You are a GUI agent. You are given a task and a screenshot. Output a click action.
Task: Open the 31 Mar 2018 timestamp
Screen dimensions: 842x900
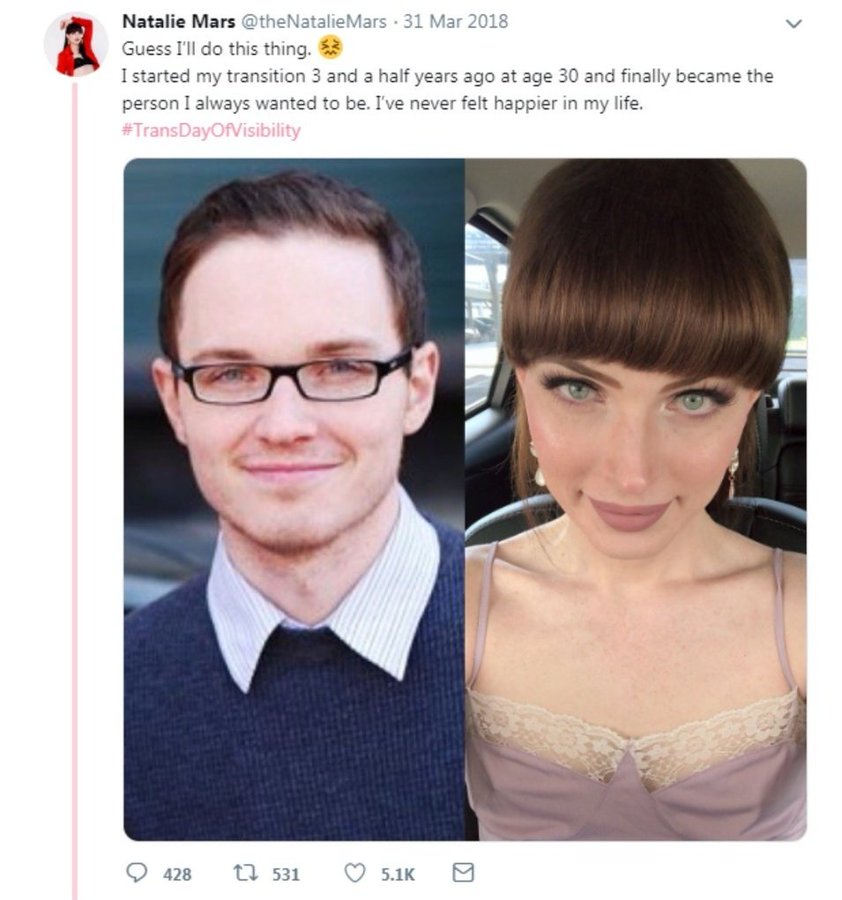[x=455, y=21]
